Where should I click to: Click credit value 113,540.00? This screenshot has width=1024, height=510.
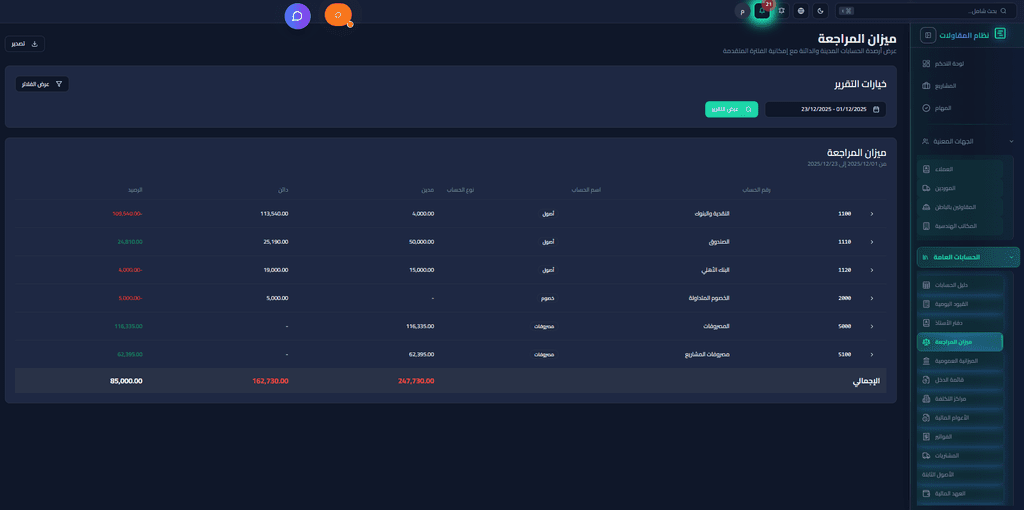tap(274, 214)
